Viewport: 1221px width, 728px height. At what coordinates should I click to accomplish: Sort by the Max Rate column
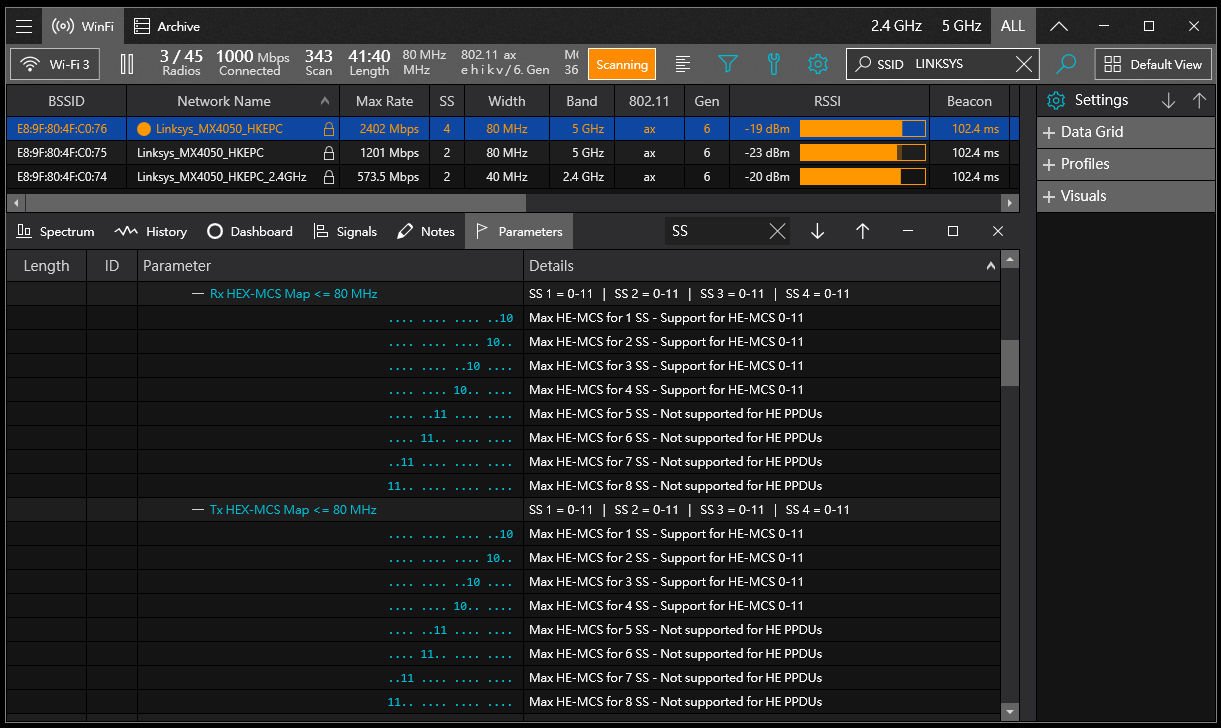coord(384,101)
